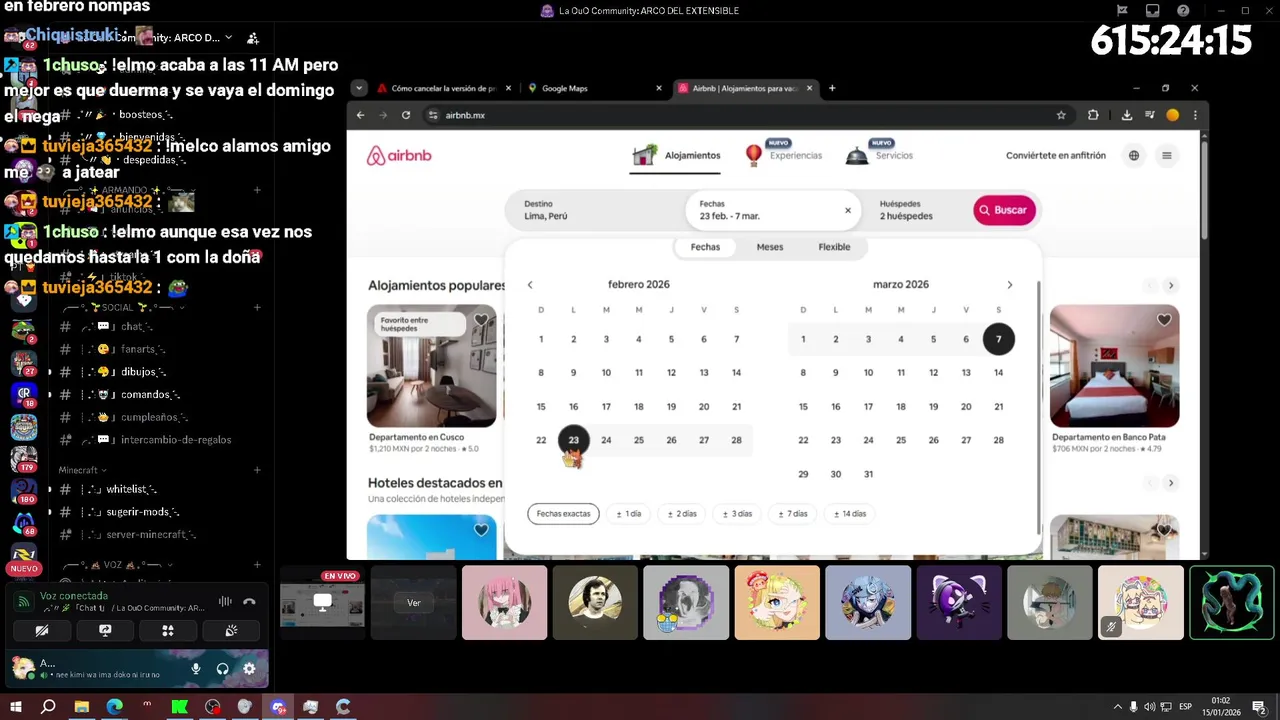
Task: Go back in browser history
Action: [361, 115]
